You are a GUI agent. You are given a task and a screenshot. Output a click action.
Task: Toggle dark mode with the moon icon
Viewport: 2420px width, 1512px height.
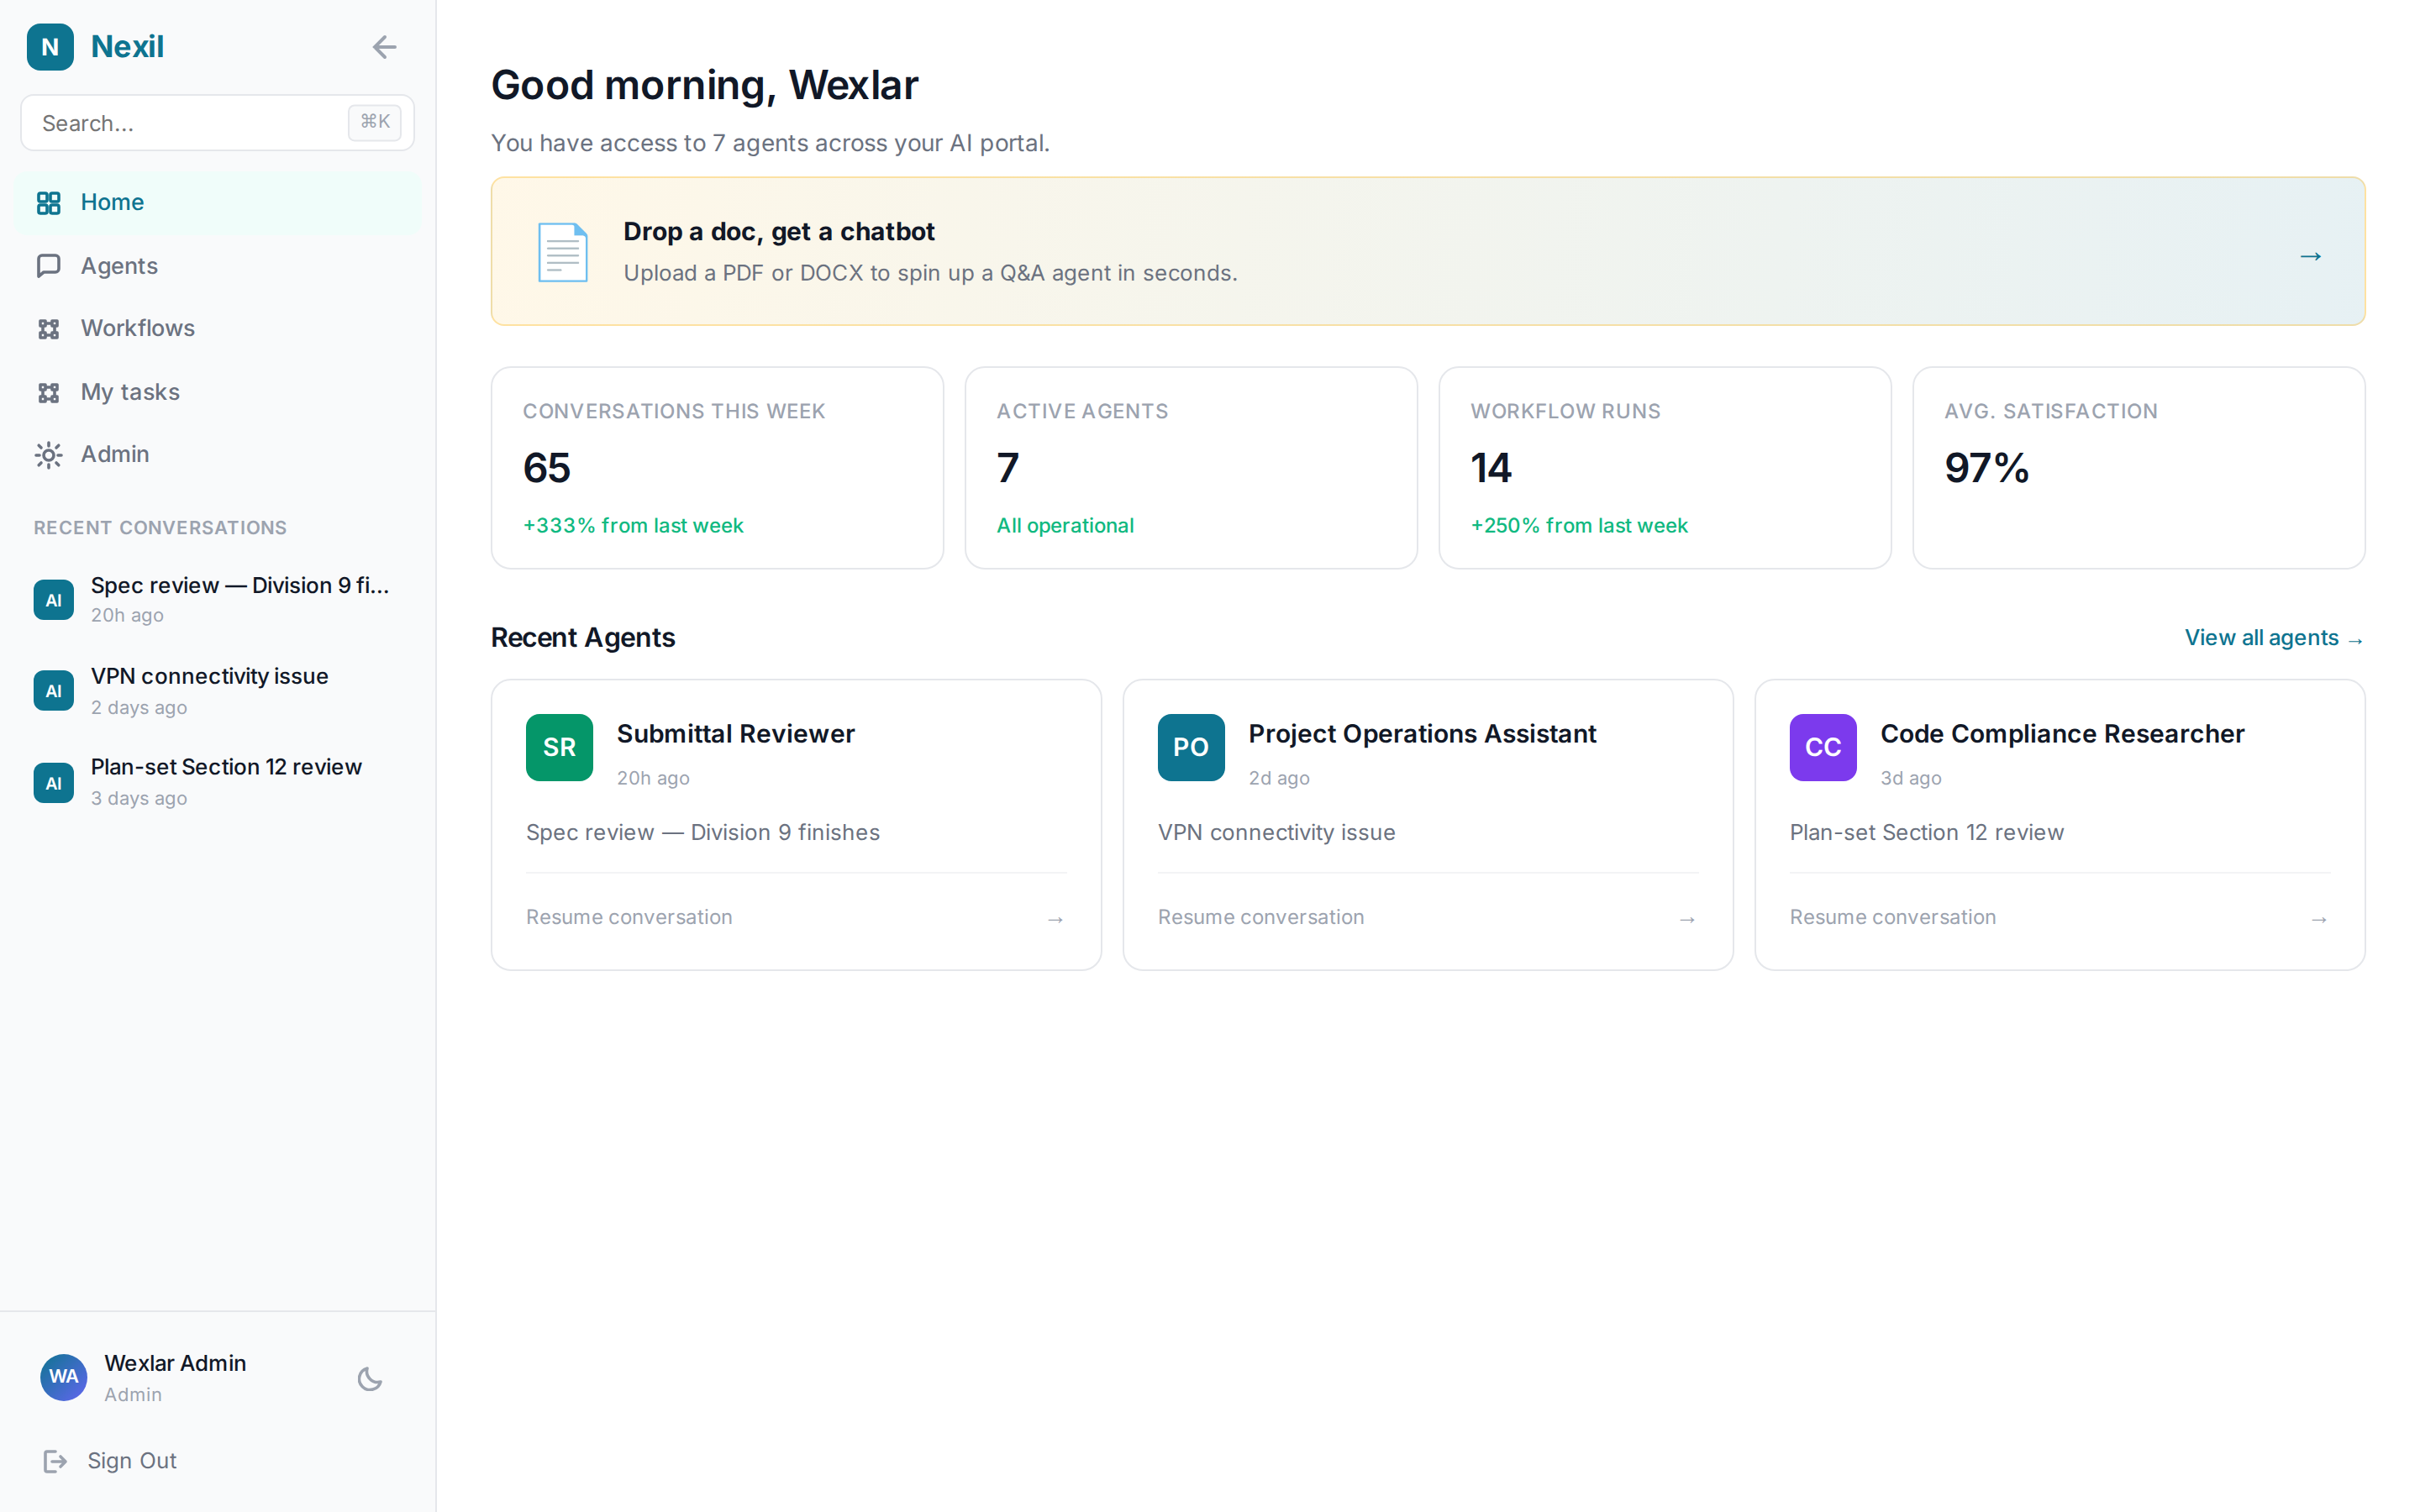370,1379
